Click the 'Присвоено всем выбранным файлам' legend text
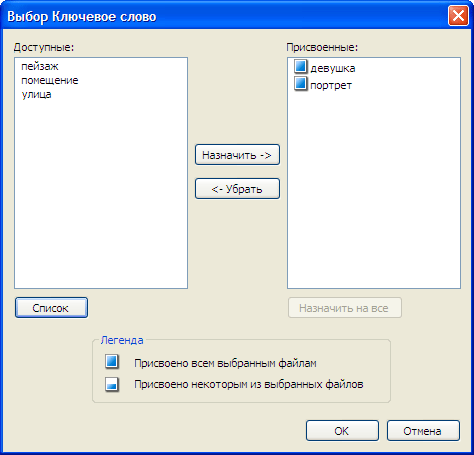This screenshot has width=474, height=455. click(225, 363)
